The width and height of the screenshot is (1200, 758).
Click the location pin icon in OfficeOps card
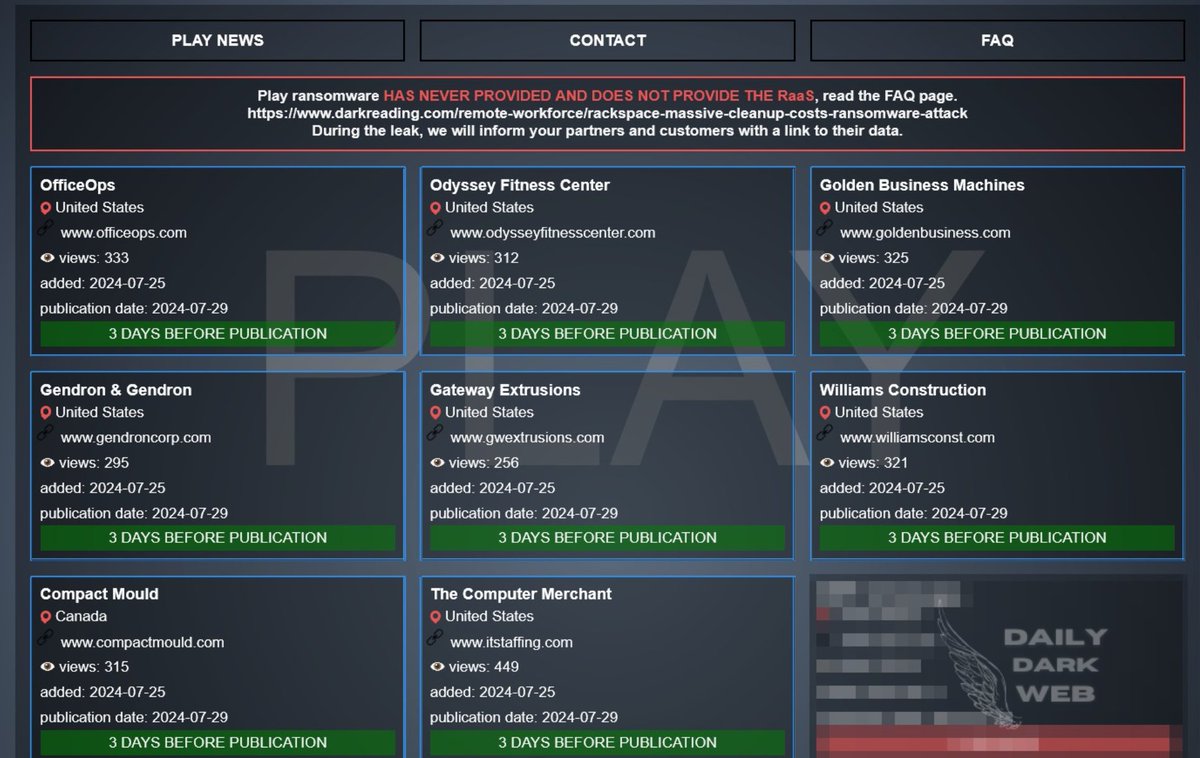[45, 208]
